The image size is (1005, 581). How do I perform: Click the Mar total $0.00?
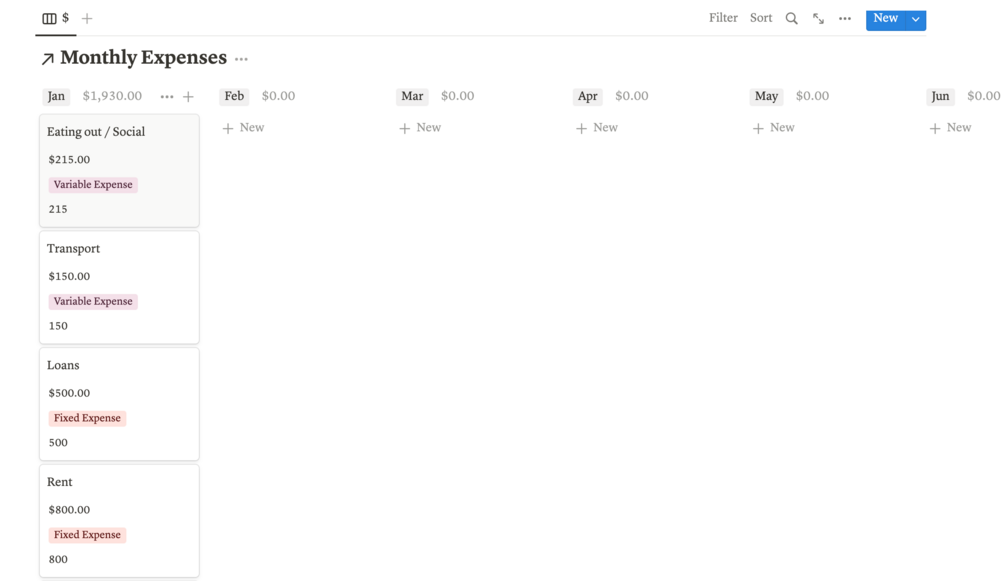458,96
